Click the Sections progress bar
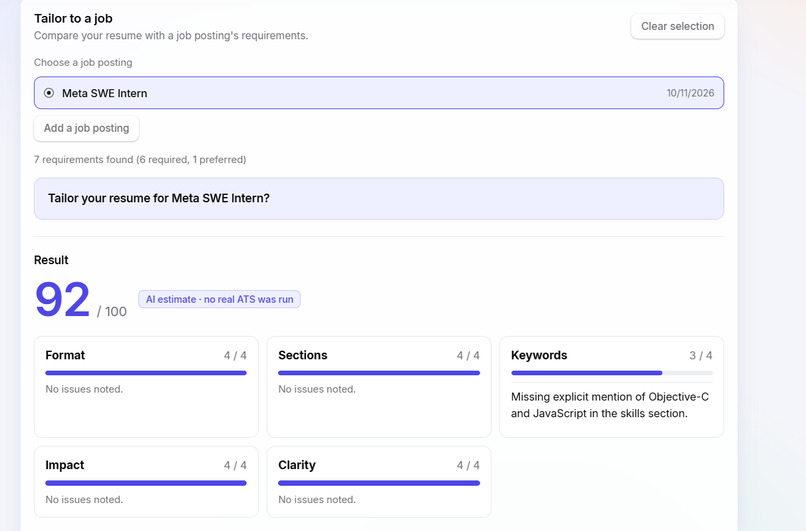The image size is (806, 531). 379,373
